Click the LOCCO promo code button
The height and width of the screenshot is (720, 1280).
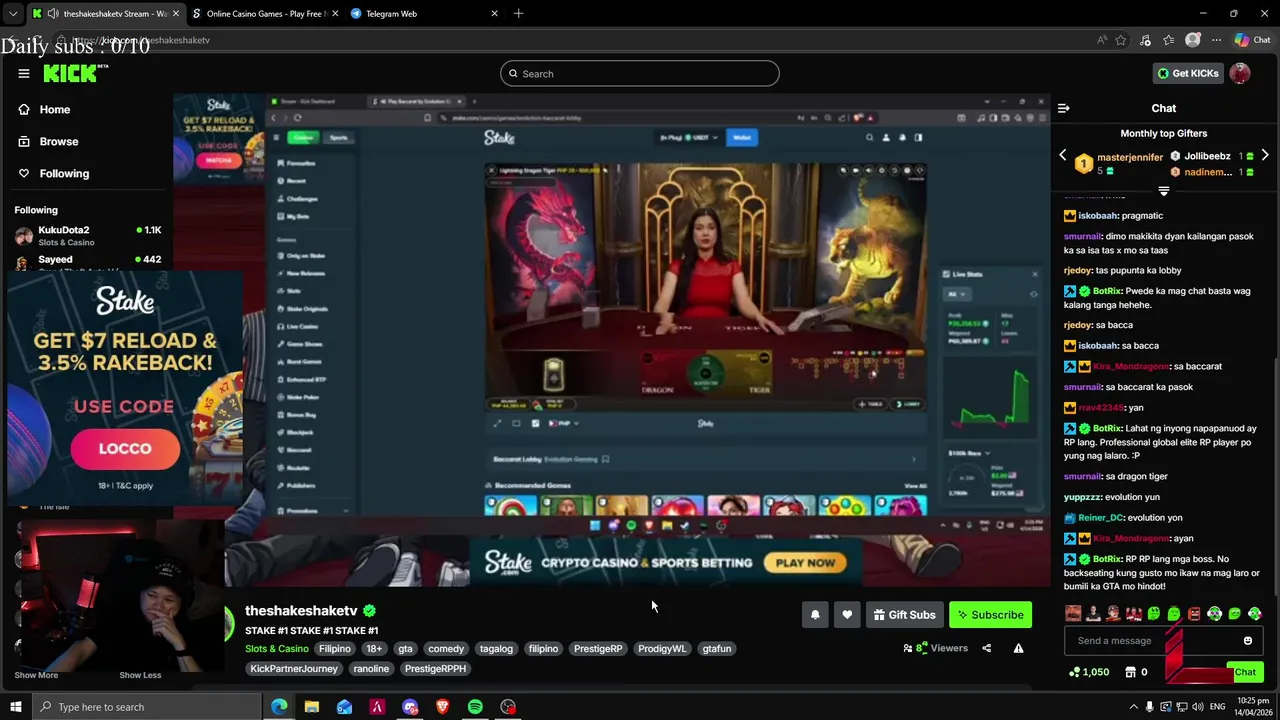[125, 449]
